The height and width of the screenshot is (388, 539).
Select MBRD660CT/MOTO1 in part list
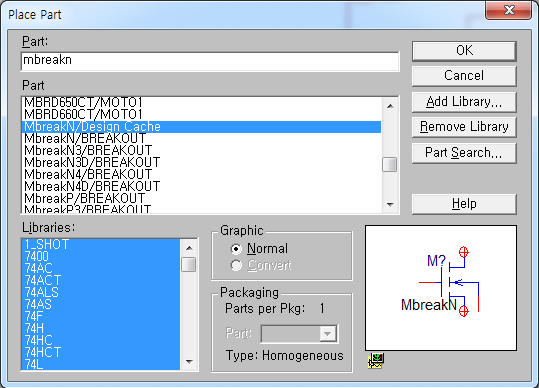tap(202, 114)
